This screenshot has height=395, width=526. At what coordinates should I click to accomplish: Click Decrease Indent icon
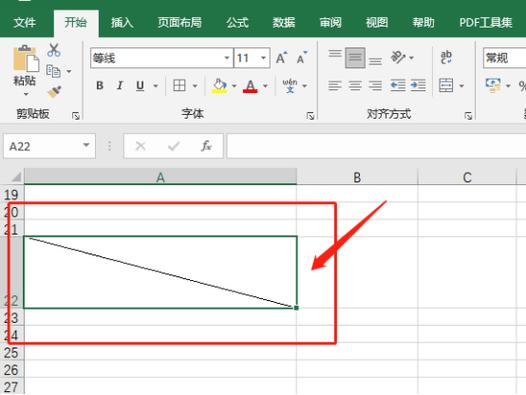[398, 85]
